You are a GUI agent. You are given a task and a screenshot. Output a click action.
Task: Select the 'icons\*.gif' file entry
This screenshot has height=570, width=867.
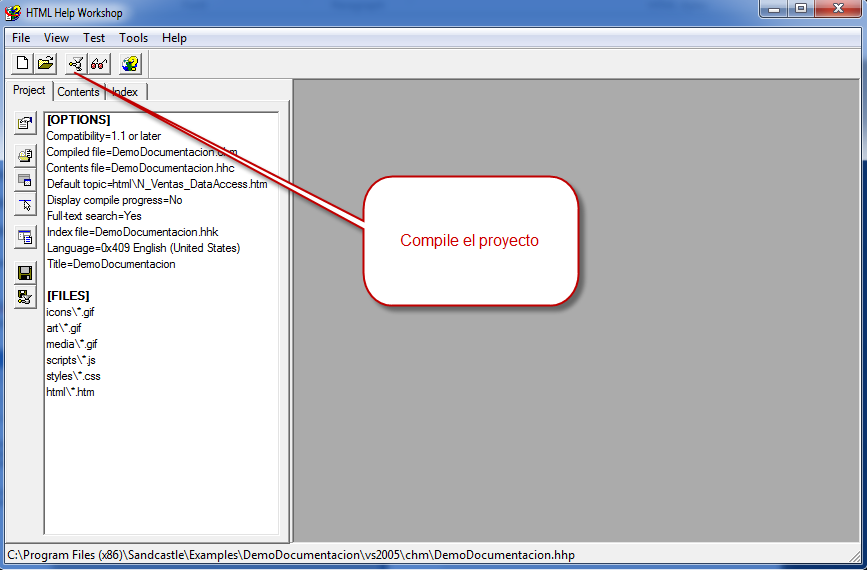click(70, 312)
